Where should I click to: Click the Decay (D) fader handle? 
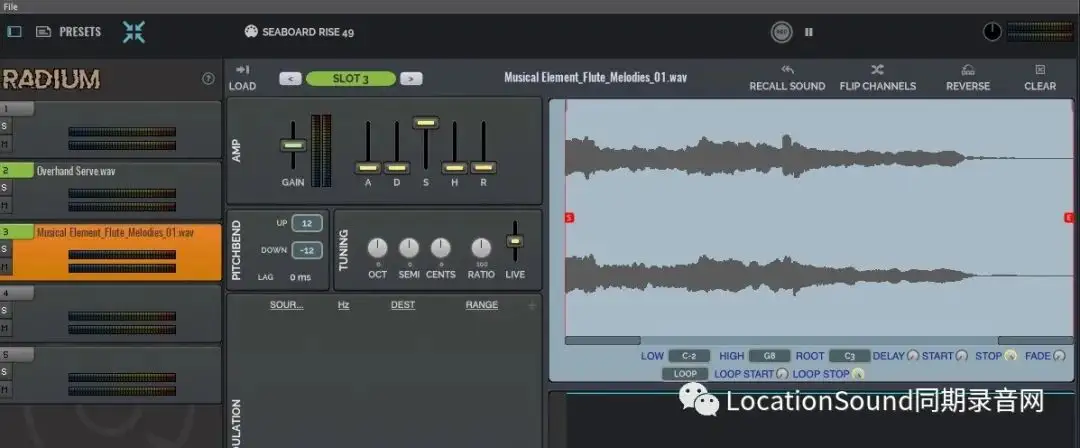pos(397,167)
